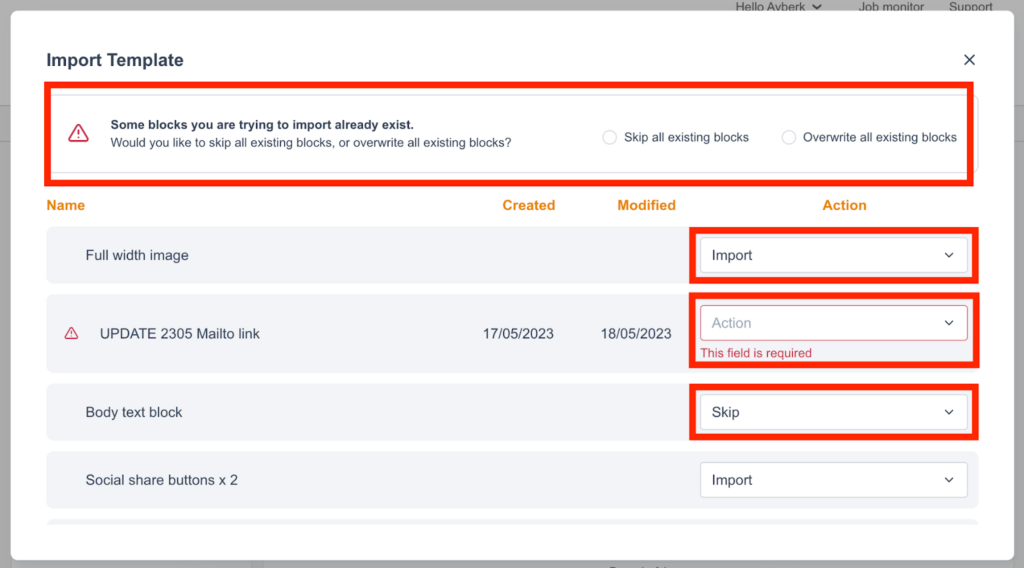Open the Hello Ayberk user menu
This screenshot has width=1024, height=568.
778,7
